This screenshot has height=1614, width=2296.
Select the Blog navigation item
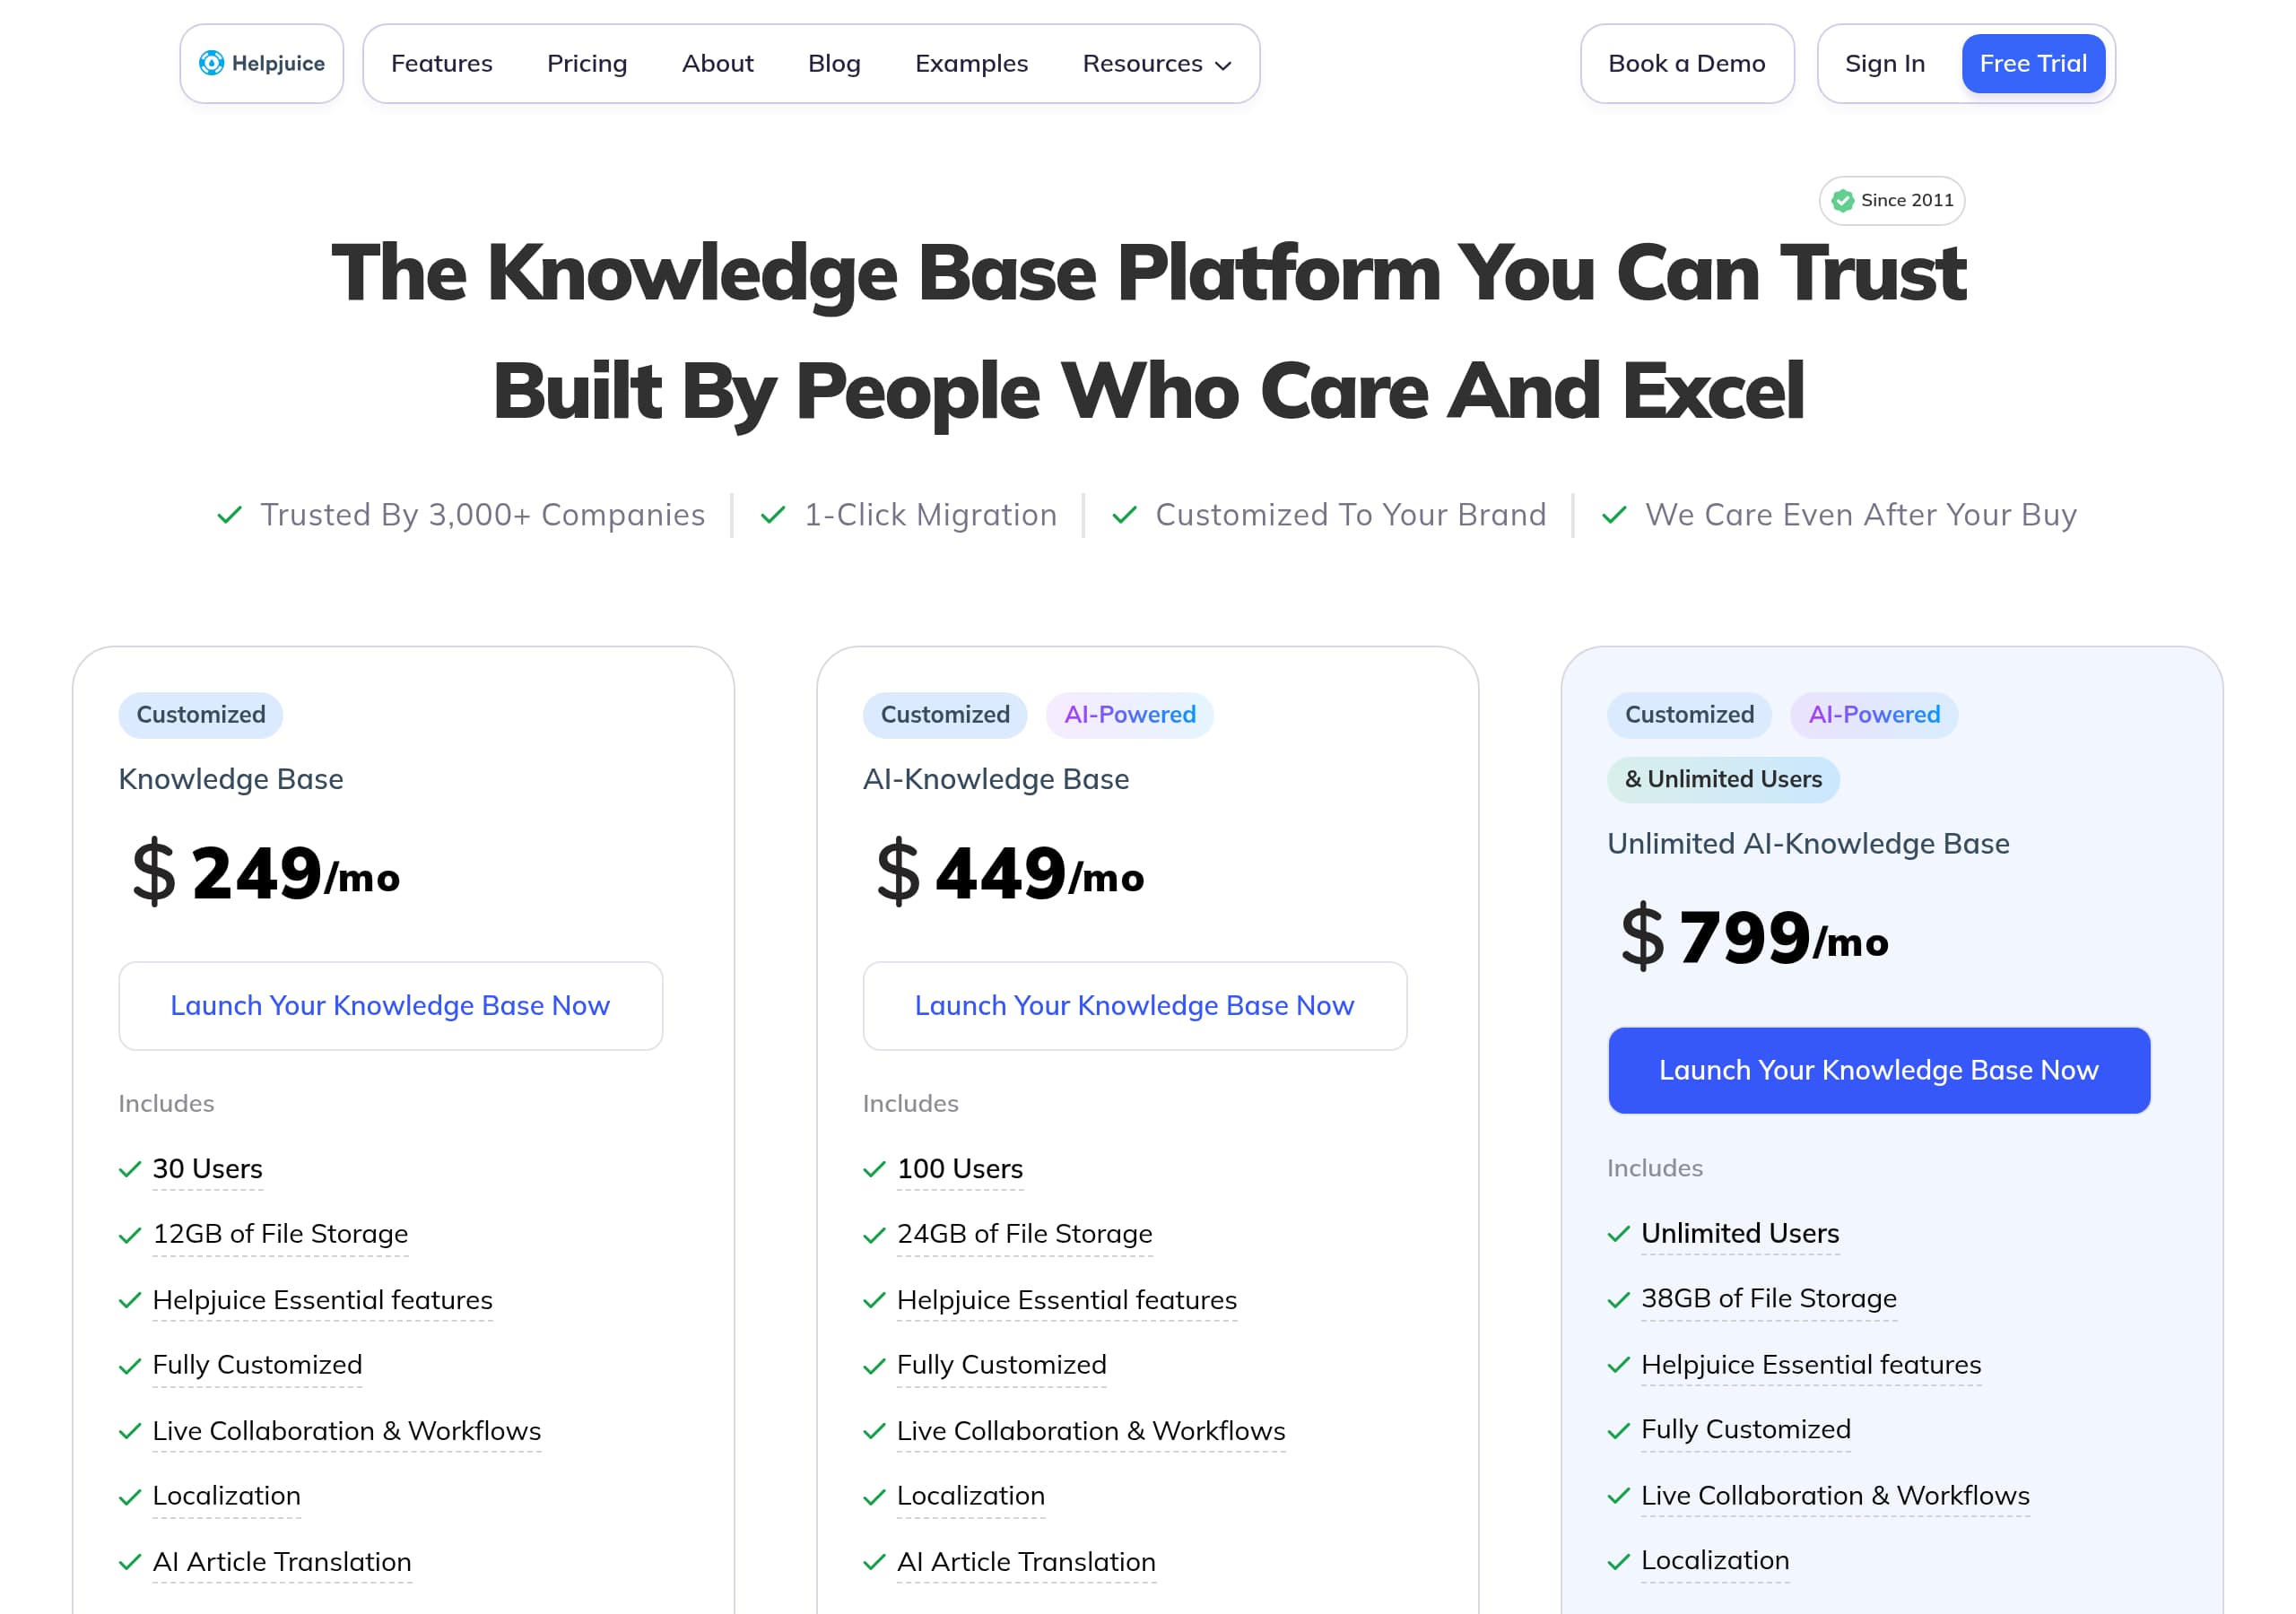834,63
